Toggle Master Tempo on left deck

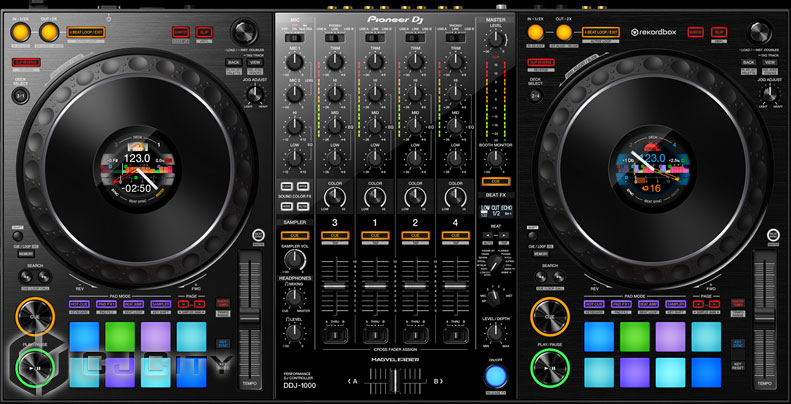pyautogui.click(x=223, y=303)
